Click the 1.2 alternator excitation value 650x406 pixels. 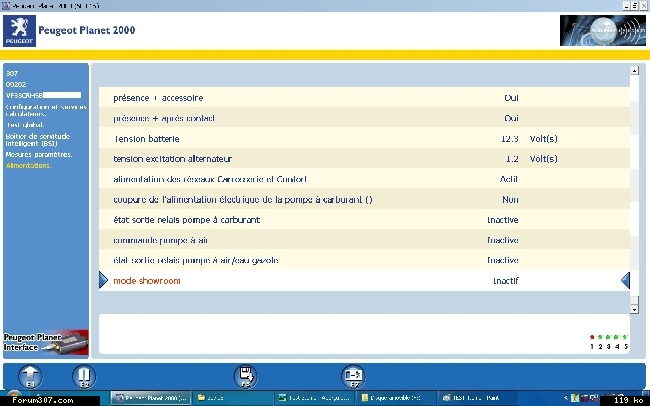(x=512, y=159)
